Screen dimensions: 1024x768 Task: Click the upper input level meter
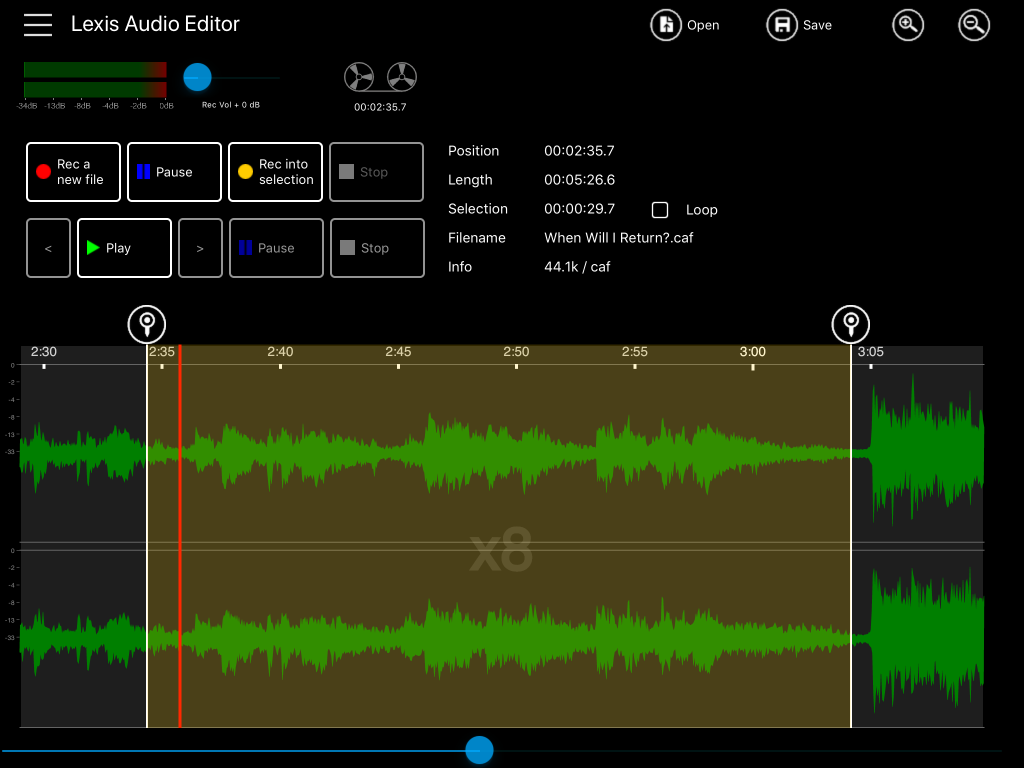(95, 70)
